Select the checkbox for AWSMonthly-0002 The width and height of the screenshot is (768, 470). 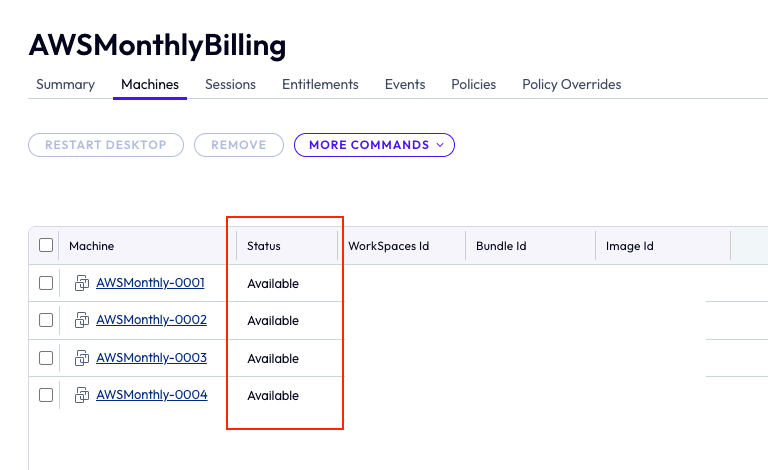tap(46, 320)
